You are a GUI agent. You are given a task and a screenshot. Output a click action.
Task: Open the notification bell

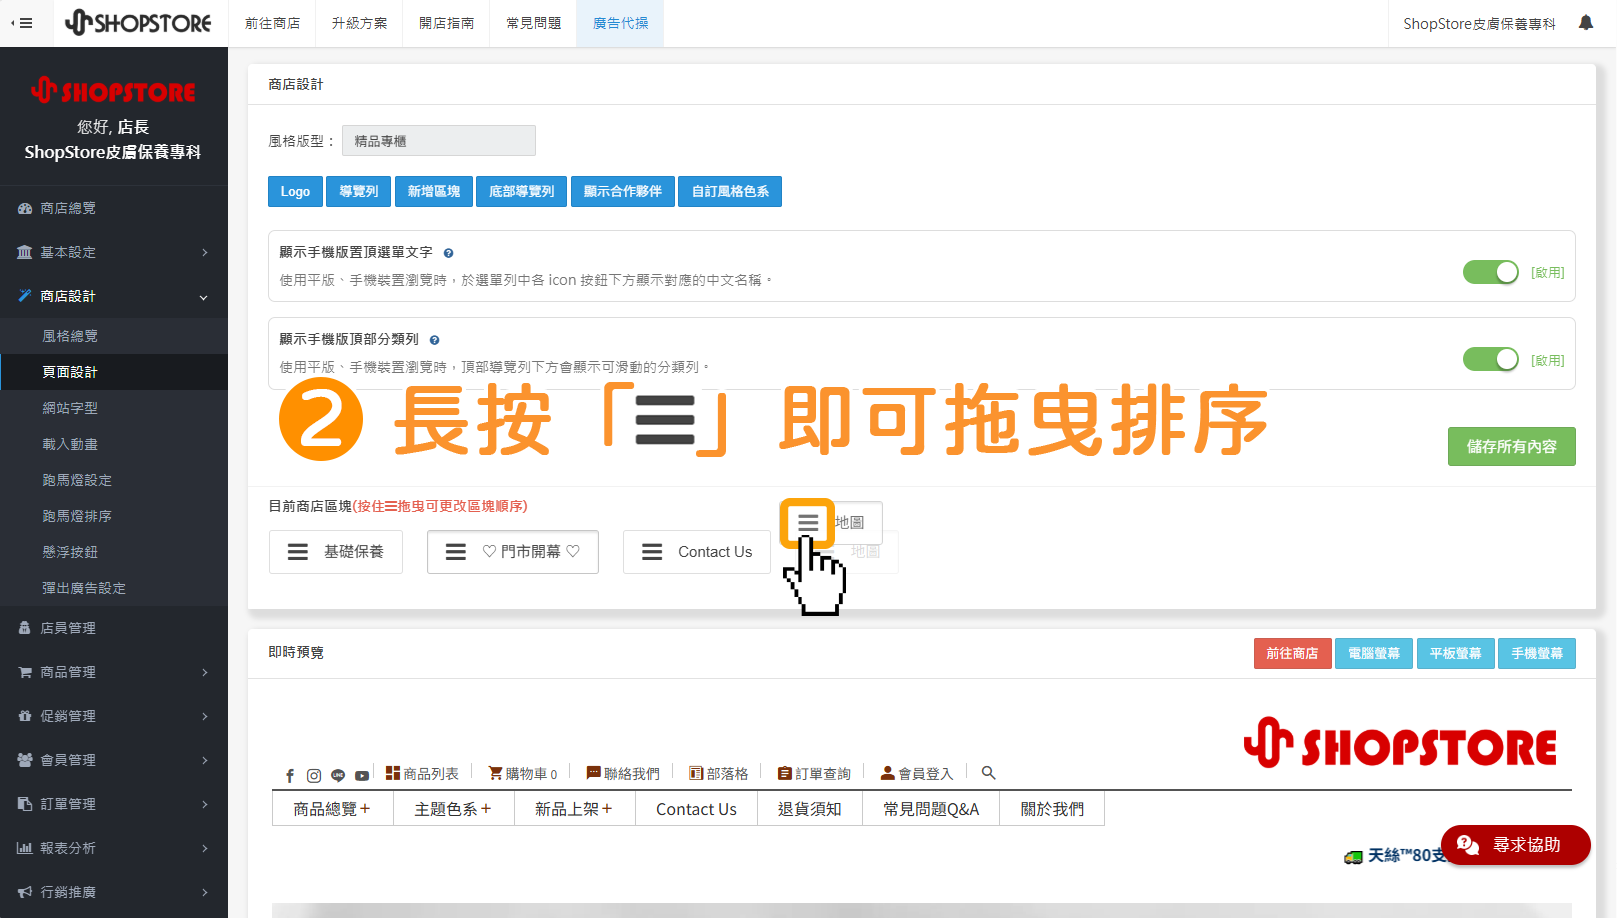[x=1585, y=23]
